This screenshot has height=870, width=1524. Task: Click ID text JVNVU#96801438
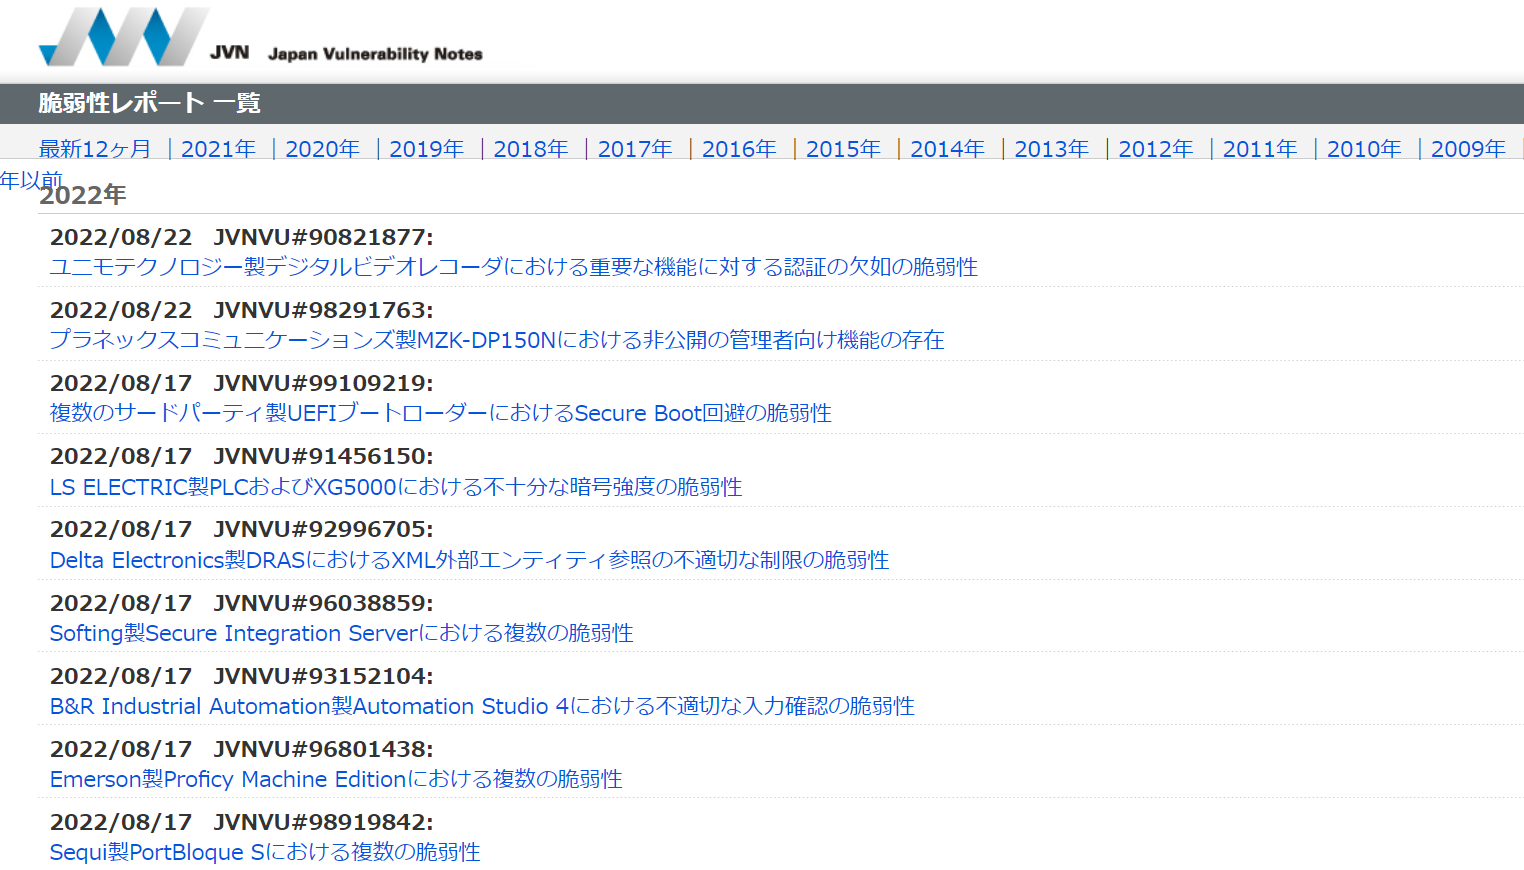pyautogui.click(x=323, y=749)
